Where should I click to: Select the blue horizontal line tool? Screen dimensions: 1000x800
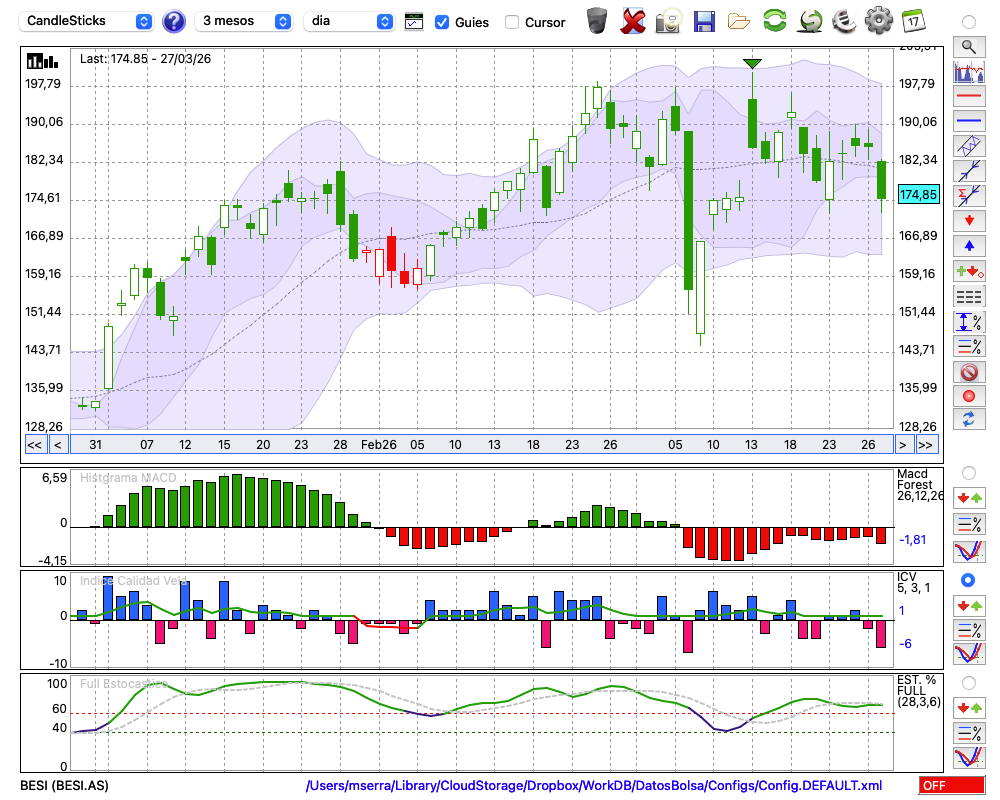[969, 121]
